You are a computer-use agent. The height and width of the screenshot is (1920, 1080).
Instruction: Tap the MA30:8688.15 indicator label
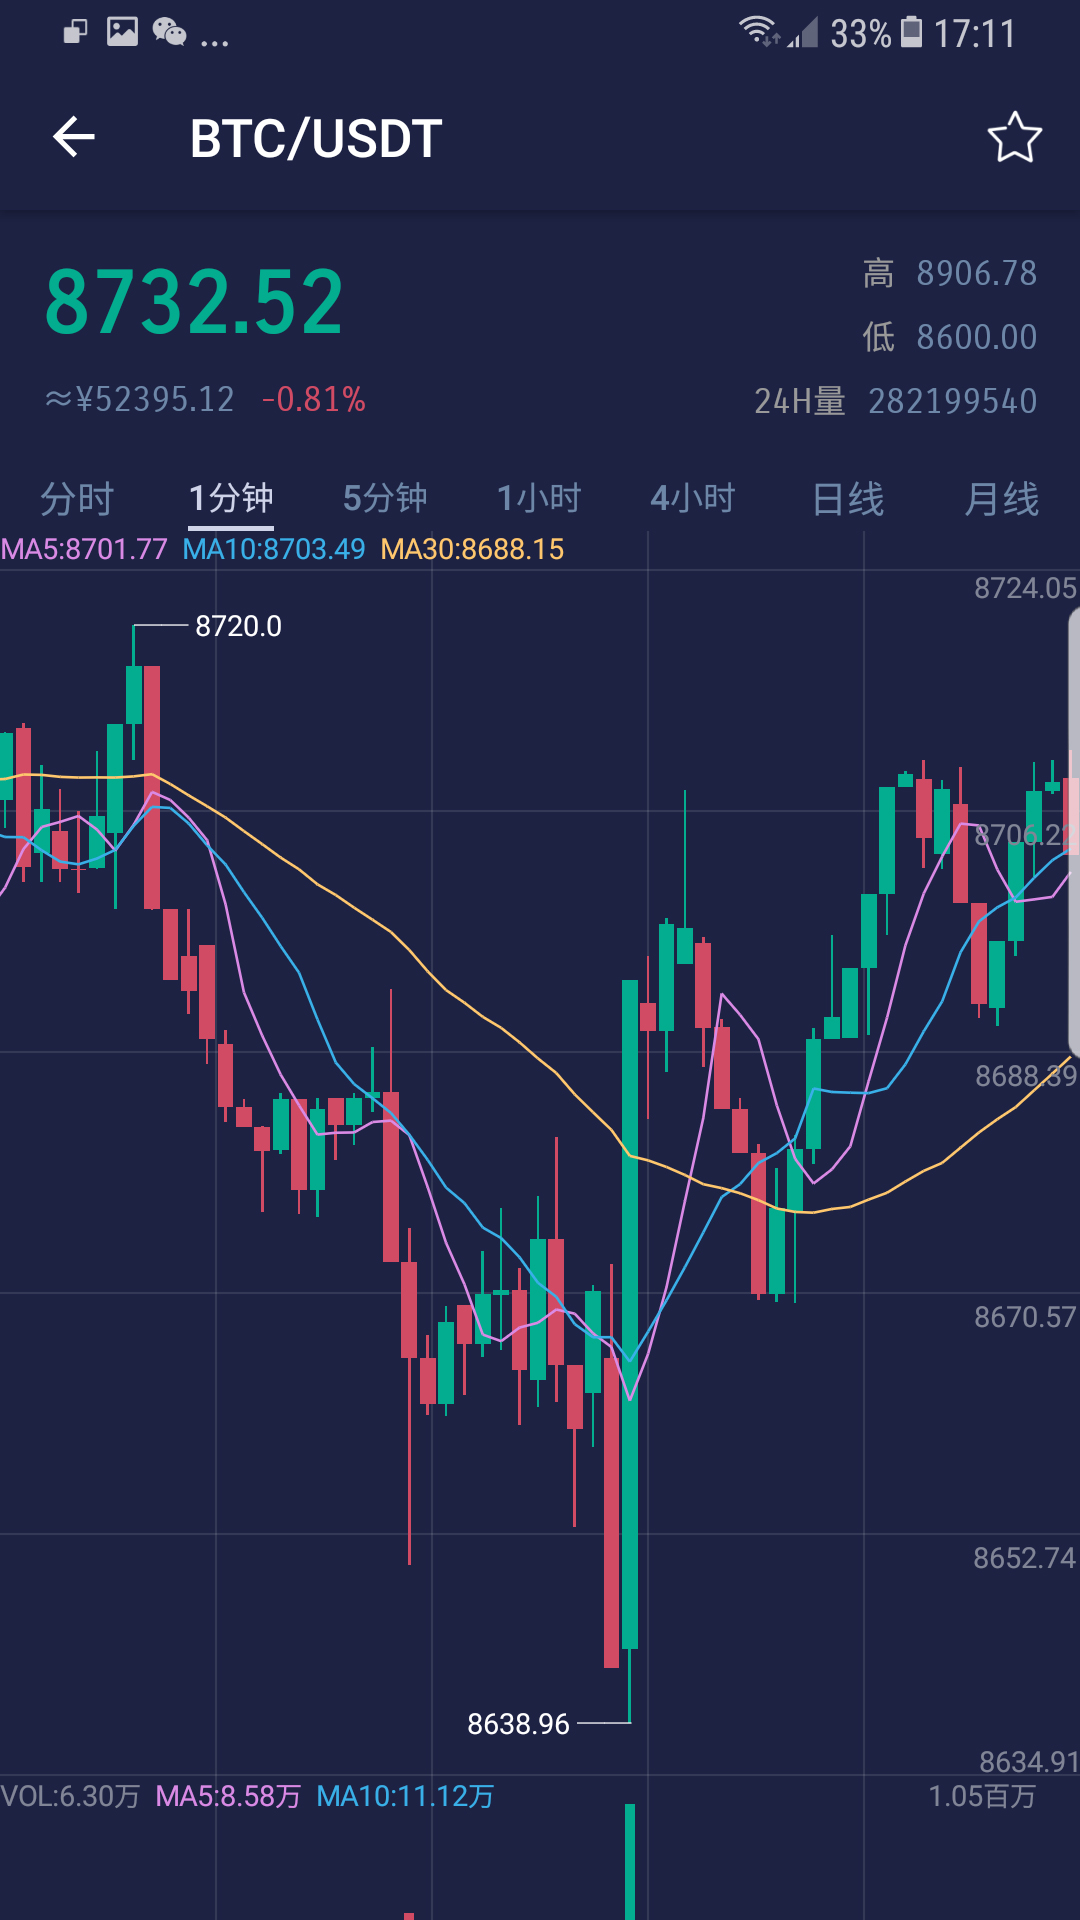[472, 549]
